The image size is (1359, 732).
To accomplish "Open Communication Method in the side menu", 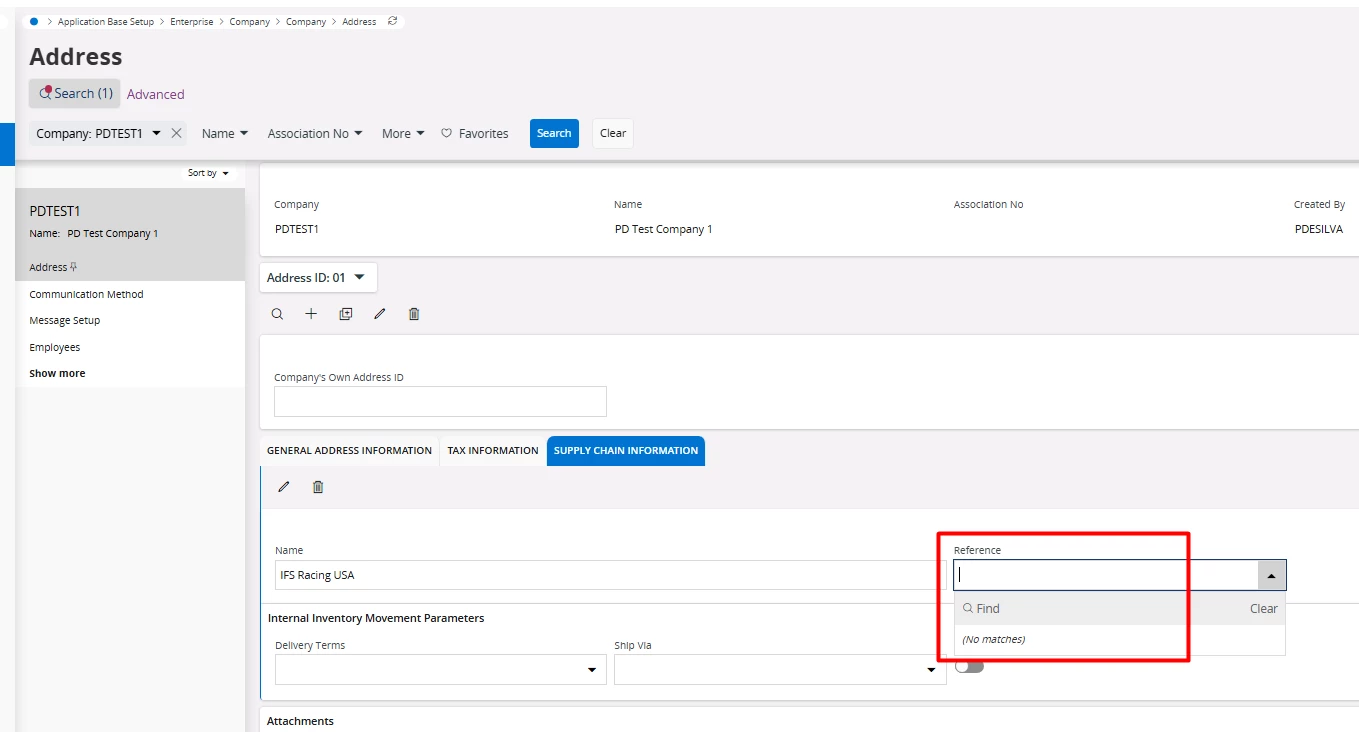I will (x=87, y=294).
